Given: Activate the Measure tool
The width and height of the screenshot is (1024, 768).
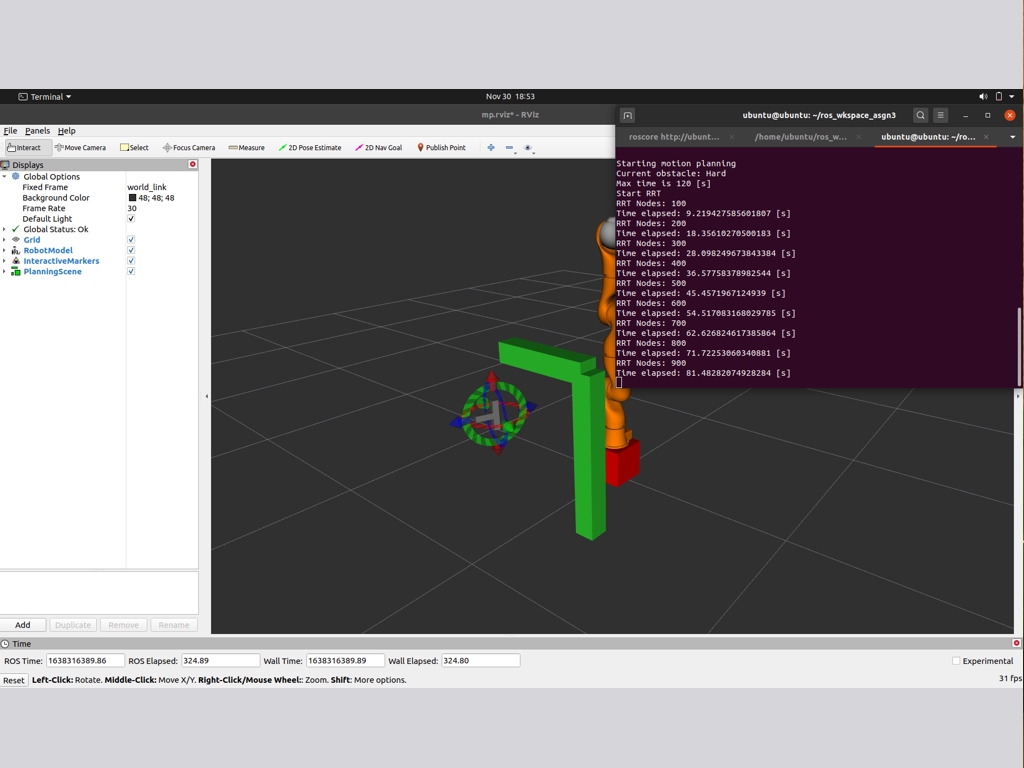Looking at the screenshot, I should pos(246,148).
